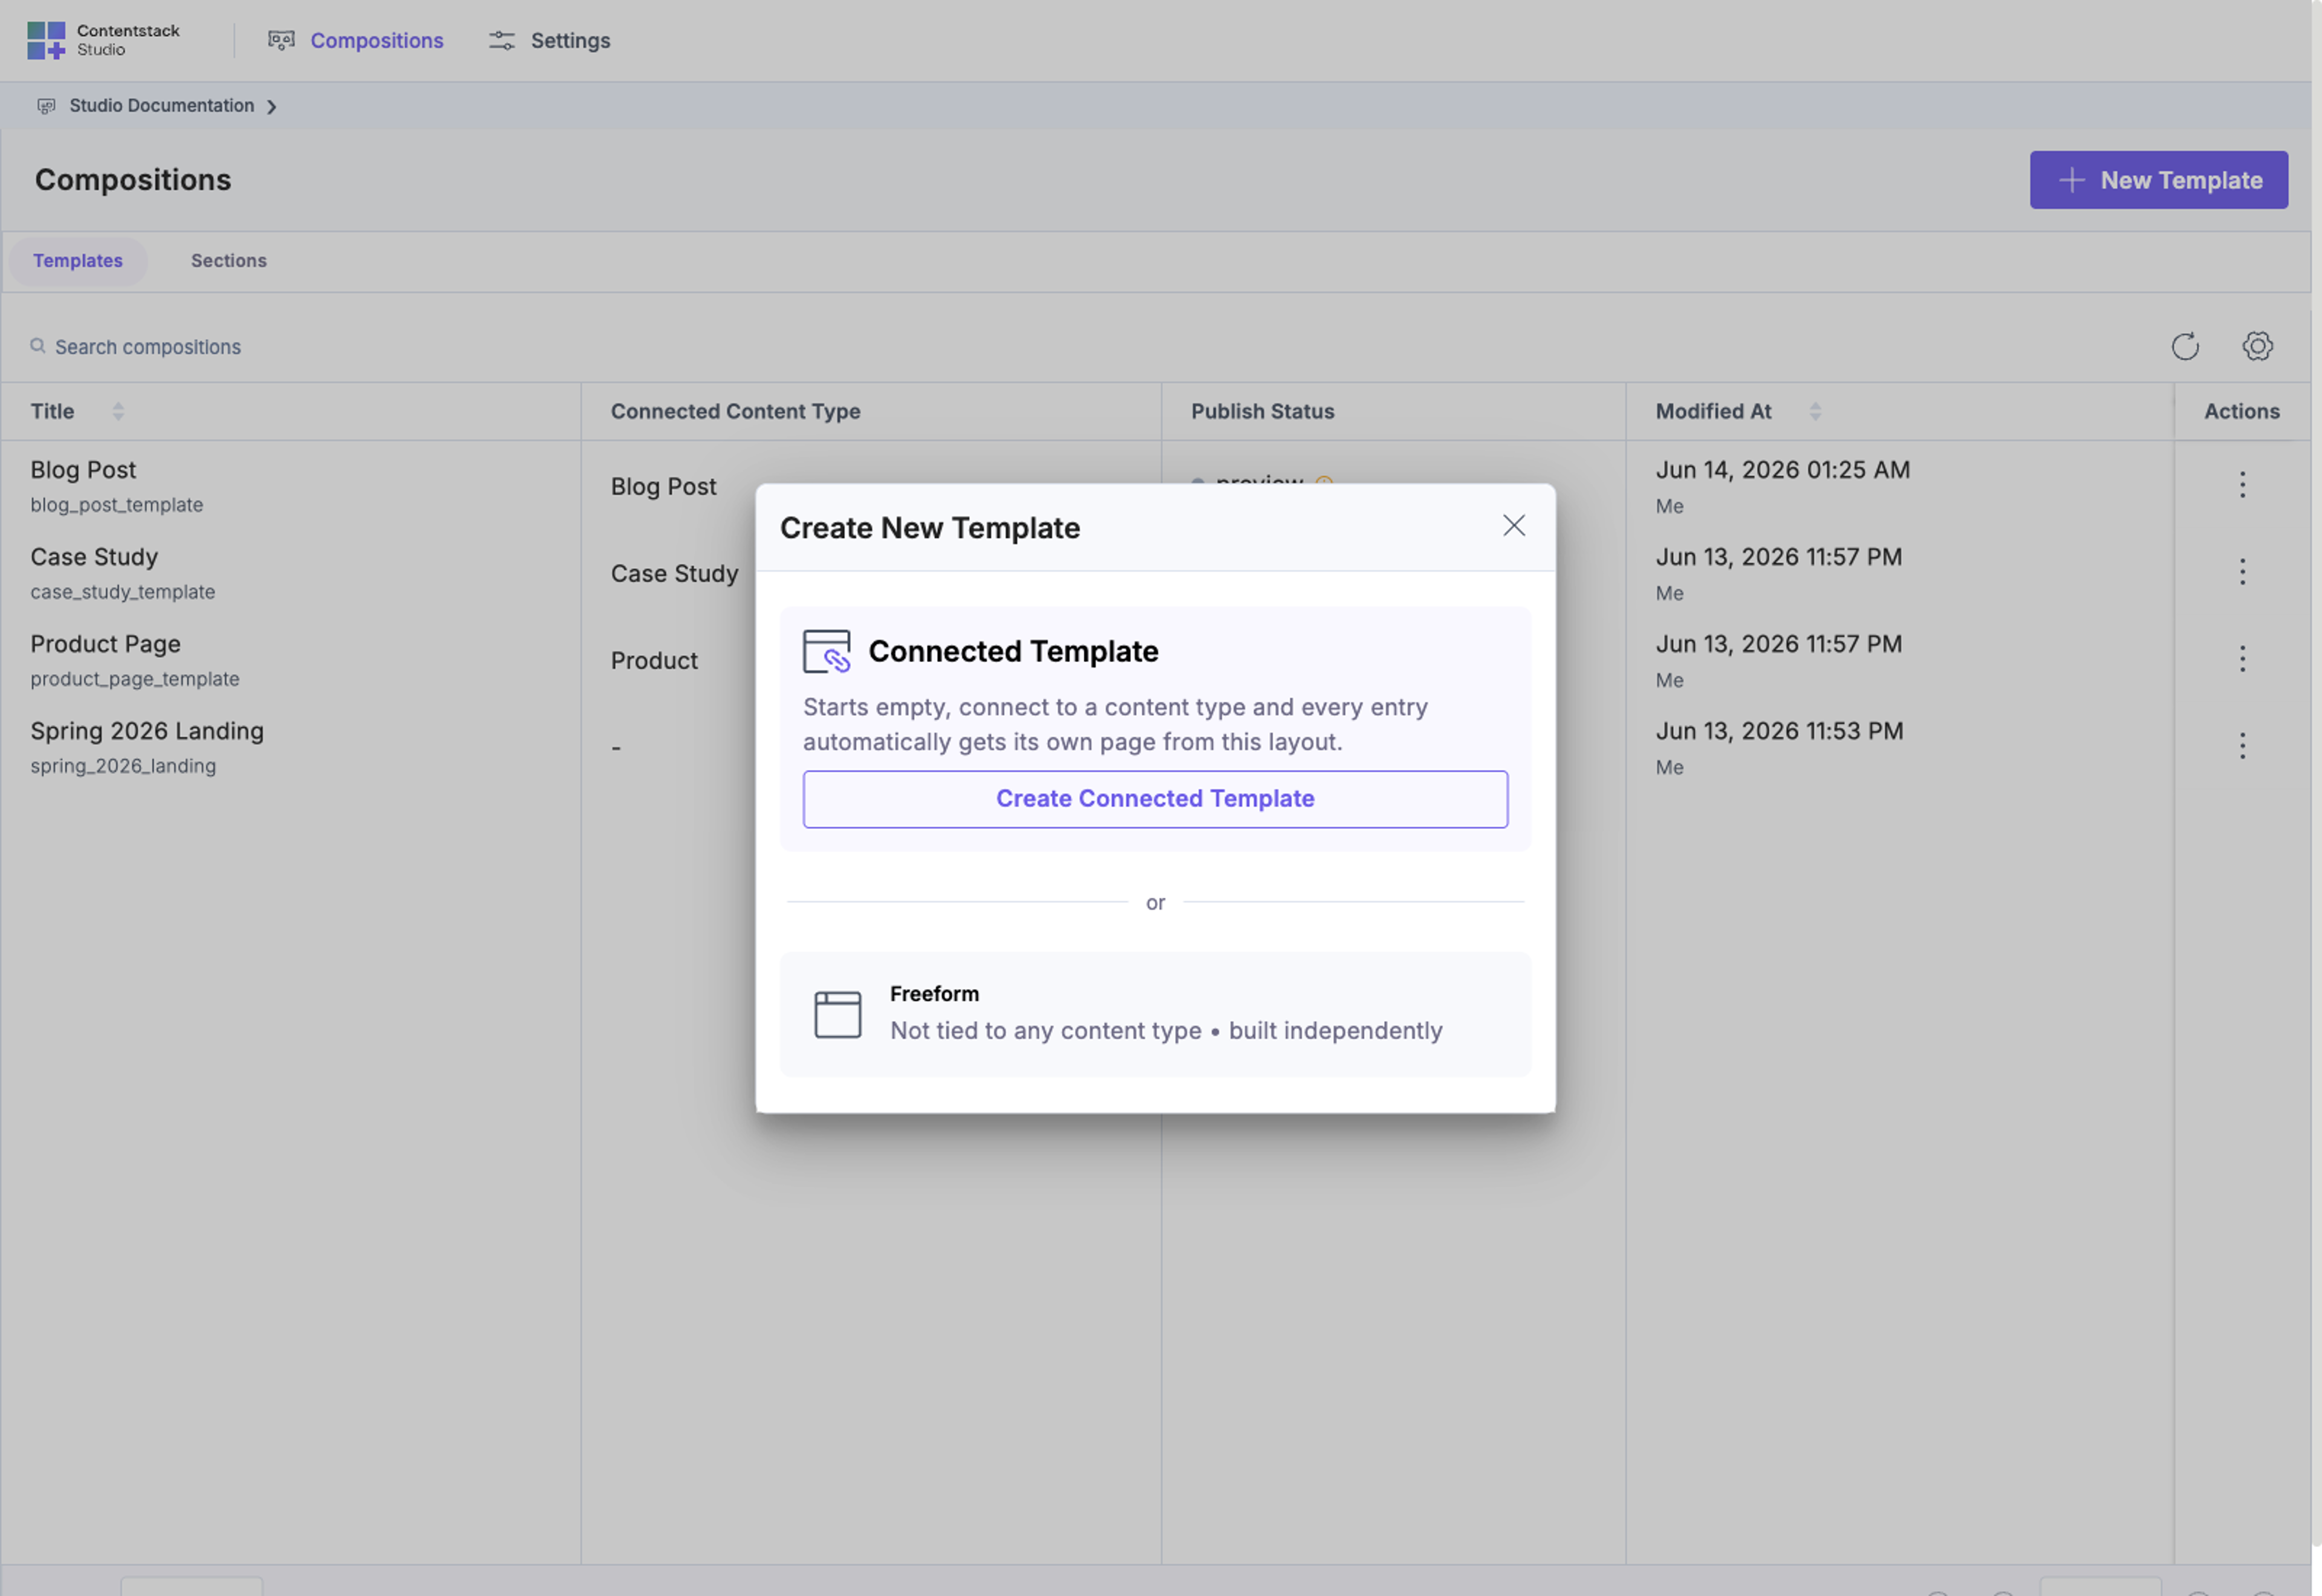Click the Freeform window icon
Image resolution: width=2322 pixels, height=1596 pixels.
(837, 1014)
